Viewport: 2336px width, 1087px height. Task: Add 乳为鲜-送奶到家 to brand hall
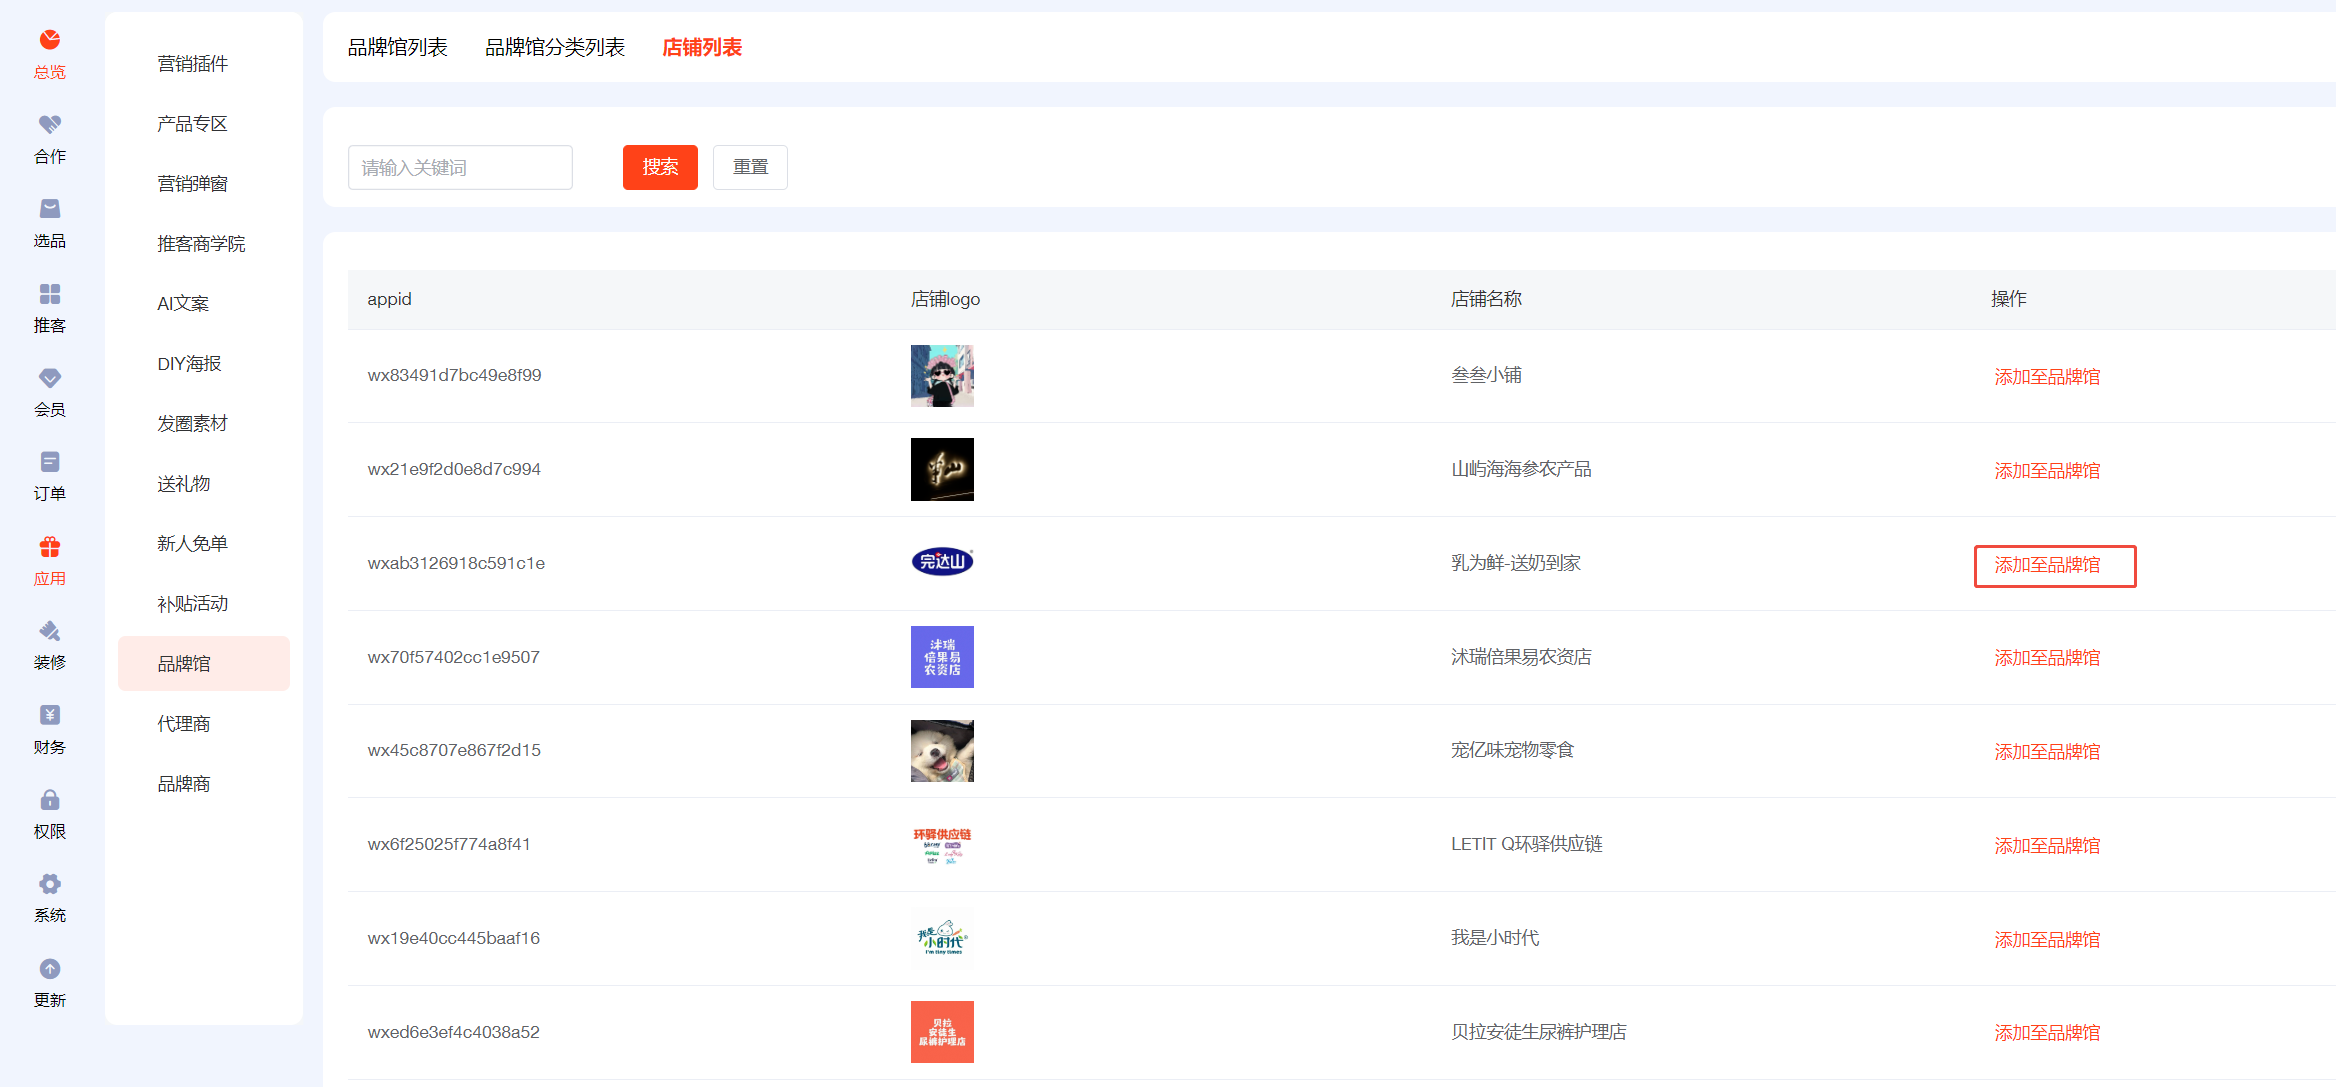pos(2047,565)
